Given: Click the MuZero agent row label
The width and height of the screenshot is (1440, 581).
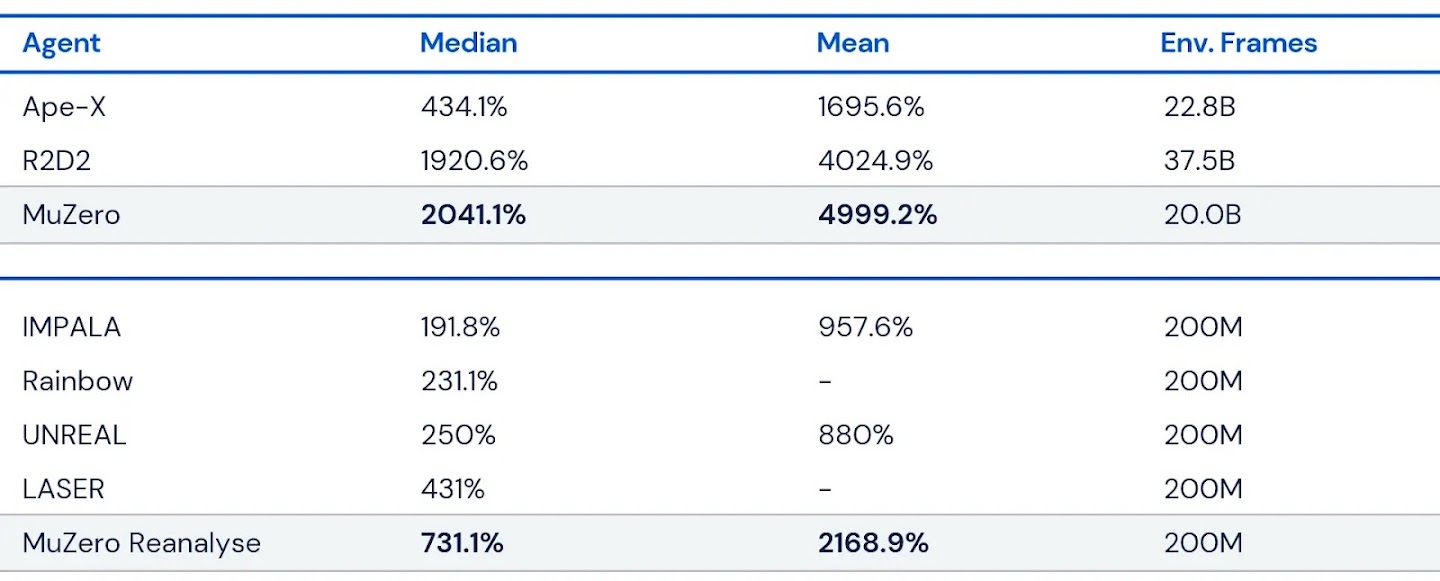Looking at the screenshot, I should tap(71, 215).
